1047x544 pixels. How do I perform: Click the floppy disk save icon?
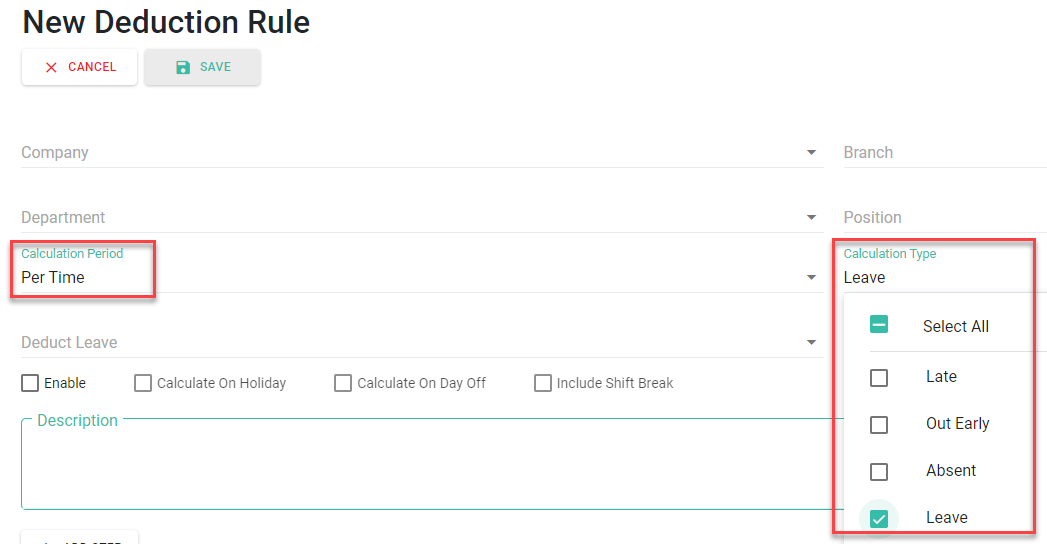point(183,67)
